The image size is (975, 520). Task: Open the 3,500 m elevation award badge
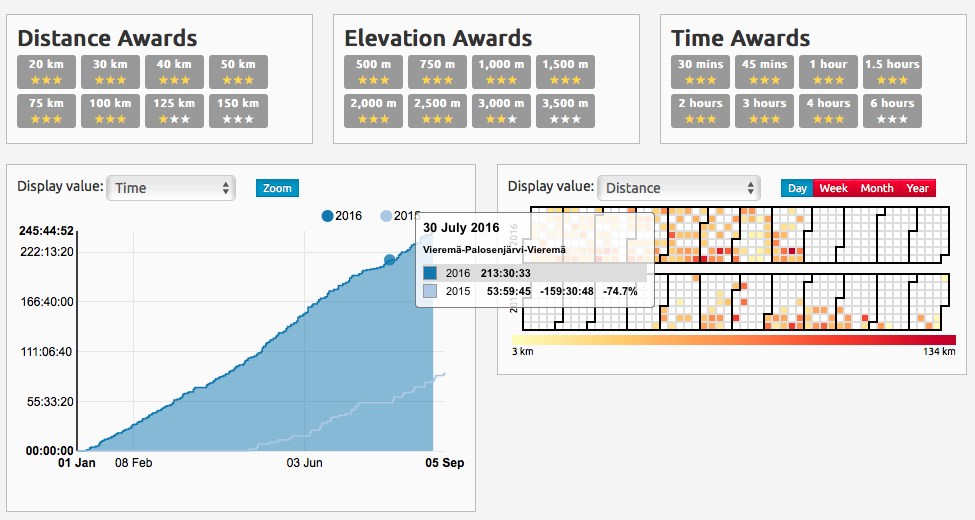click(x=565, y=110)
